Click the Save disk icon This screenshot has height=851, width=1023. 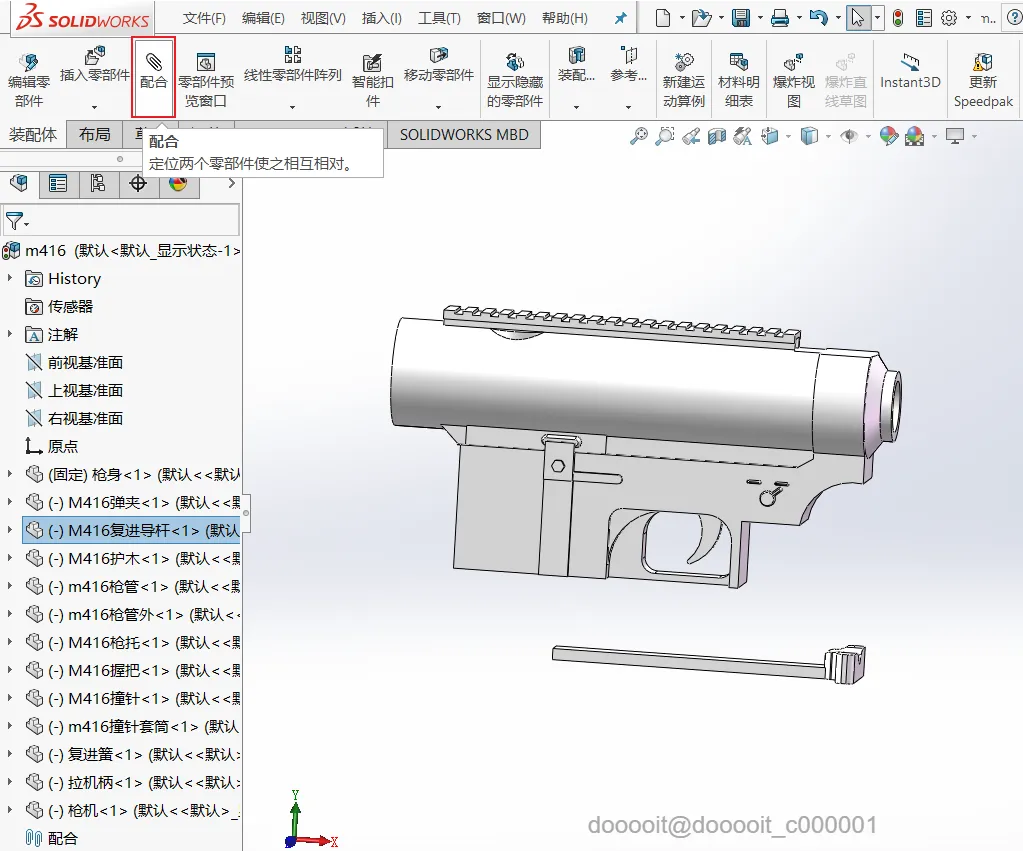click(740, 18)
